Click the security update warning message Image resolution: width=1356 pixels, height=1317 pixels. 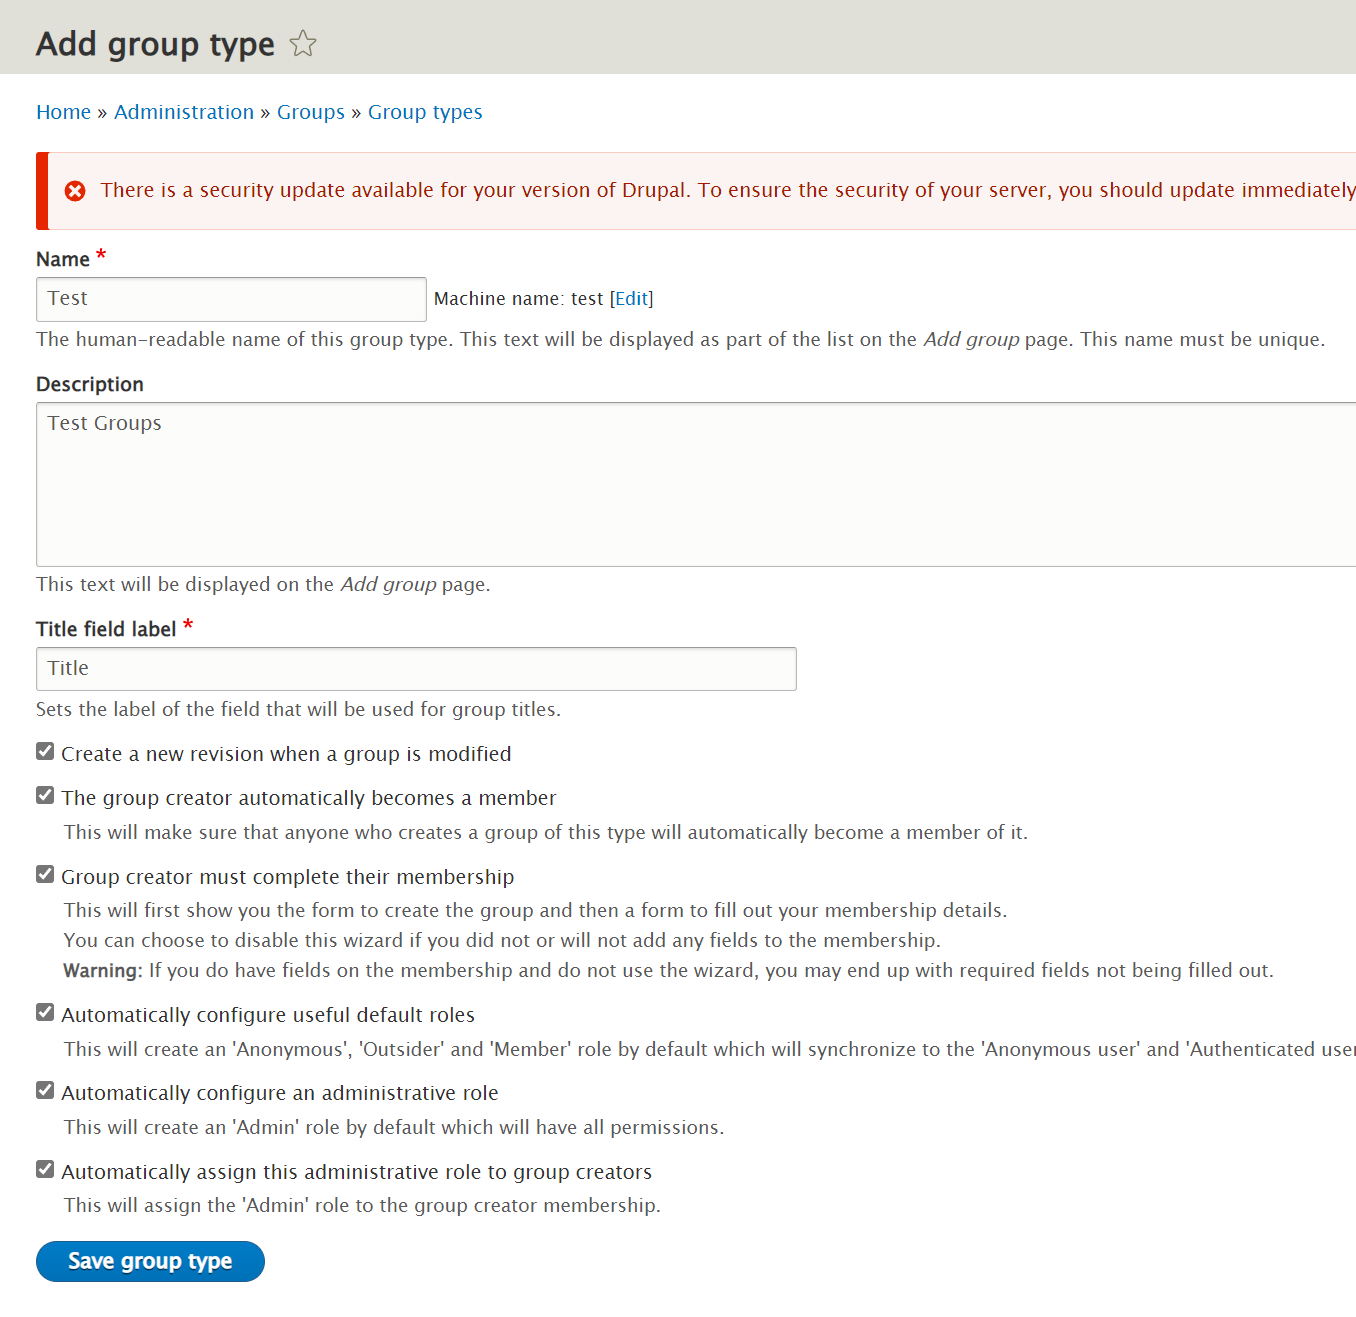click(x=700, y=190)
